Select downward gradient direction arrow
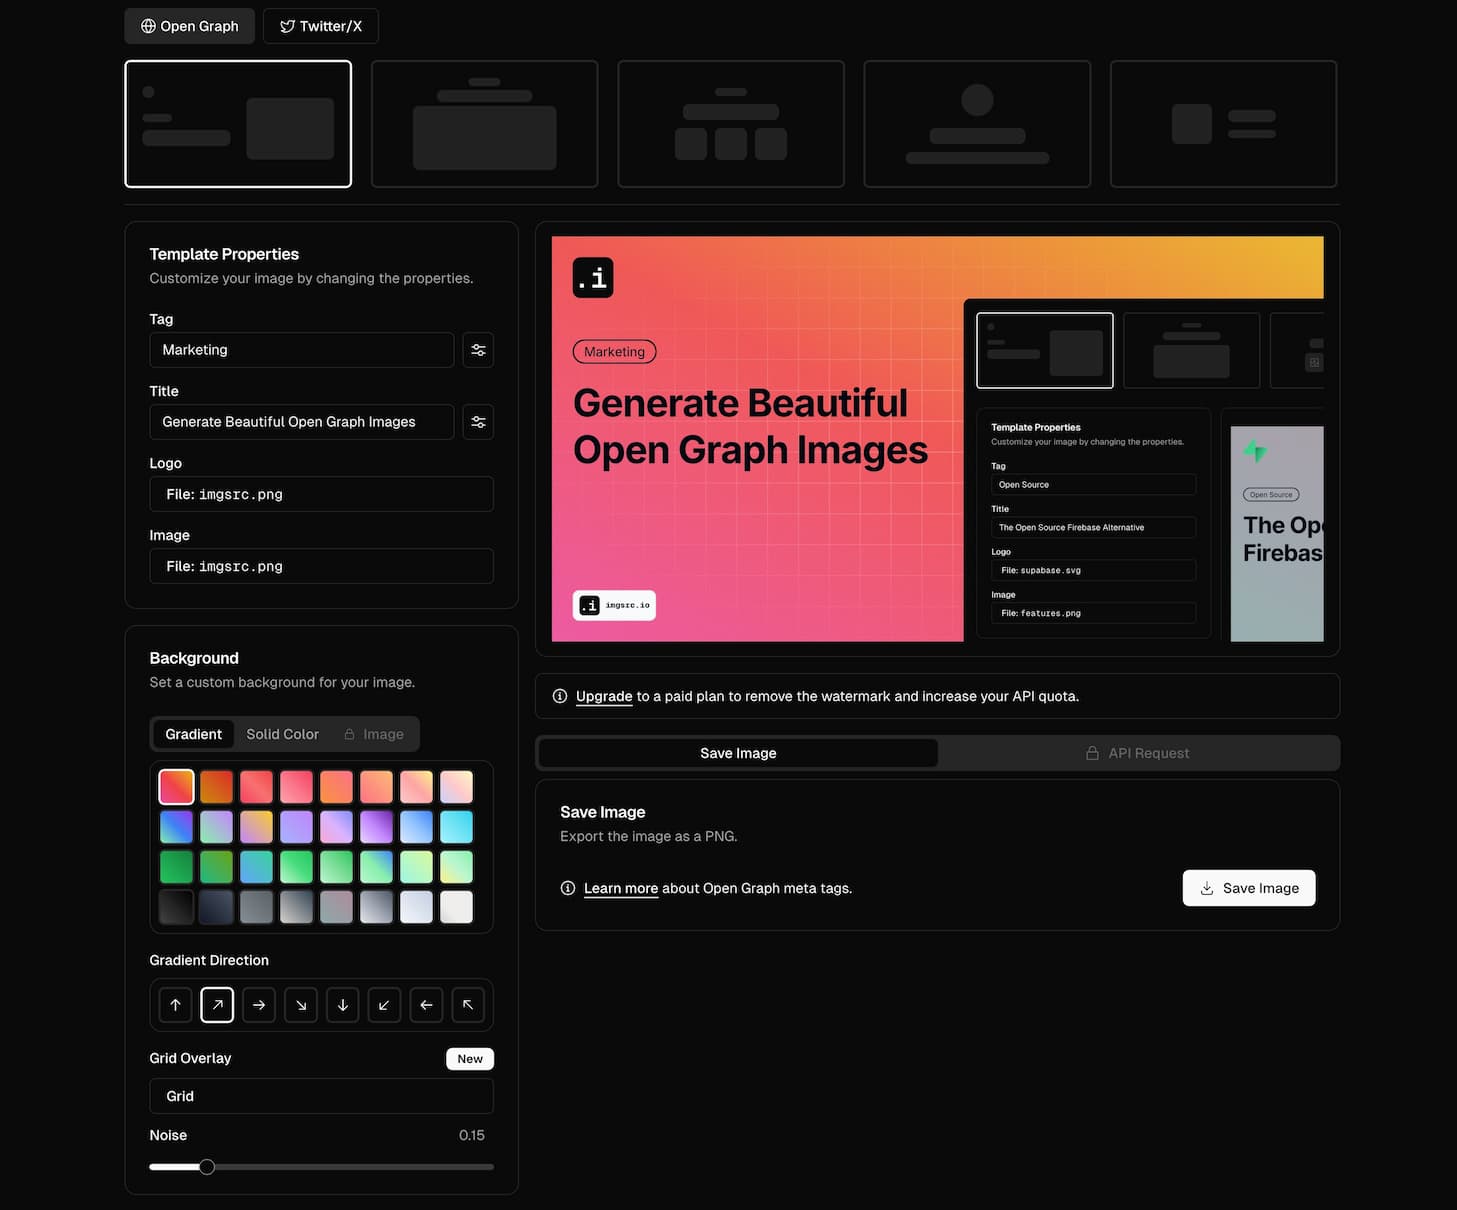 click(343, 1005)
